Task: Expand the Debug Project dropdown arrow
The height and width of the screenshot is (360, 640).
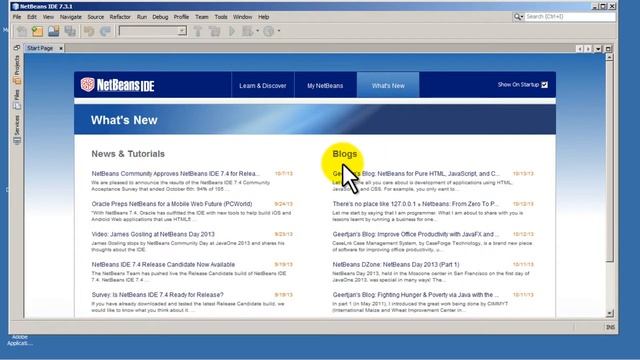Action: (258, 31)
